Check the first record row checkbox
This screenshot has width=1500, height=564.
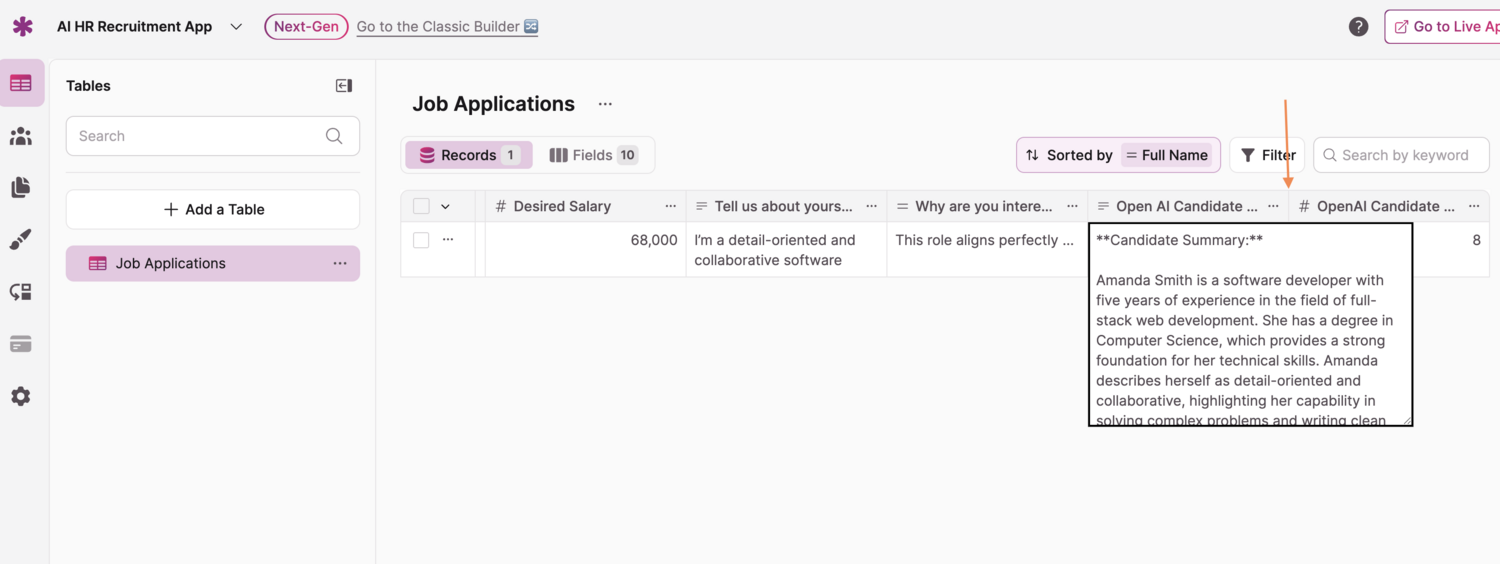tap(421, 240)
